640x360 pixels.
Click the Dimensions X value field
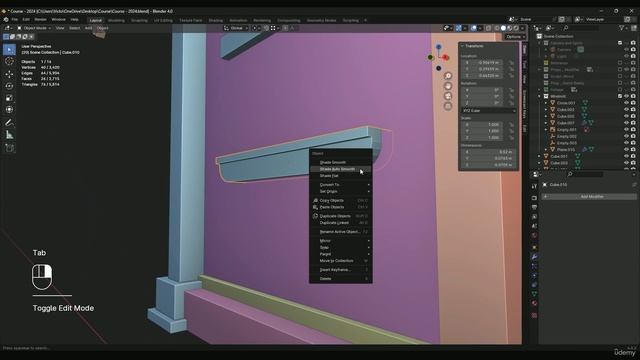click(487, 152)
